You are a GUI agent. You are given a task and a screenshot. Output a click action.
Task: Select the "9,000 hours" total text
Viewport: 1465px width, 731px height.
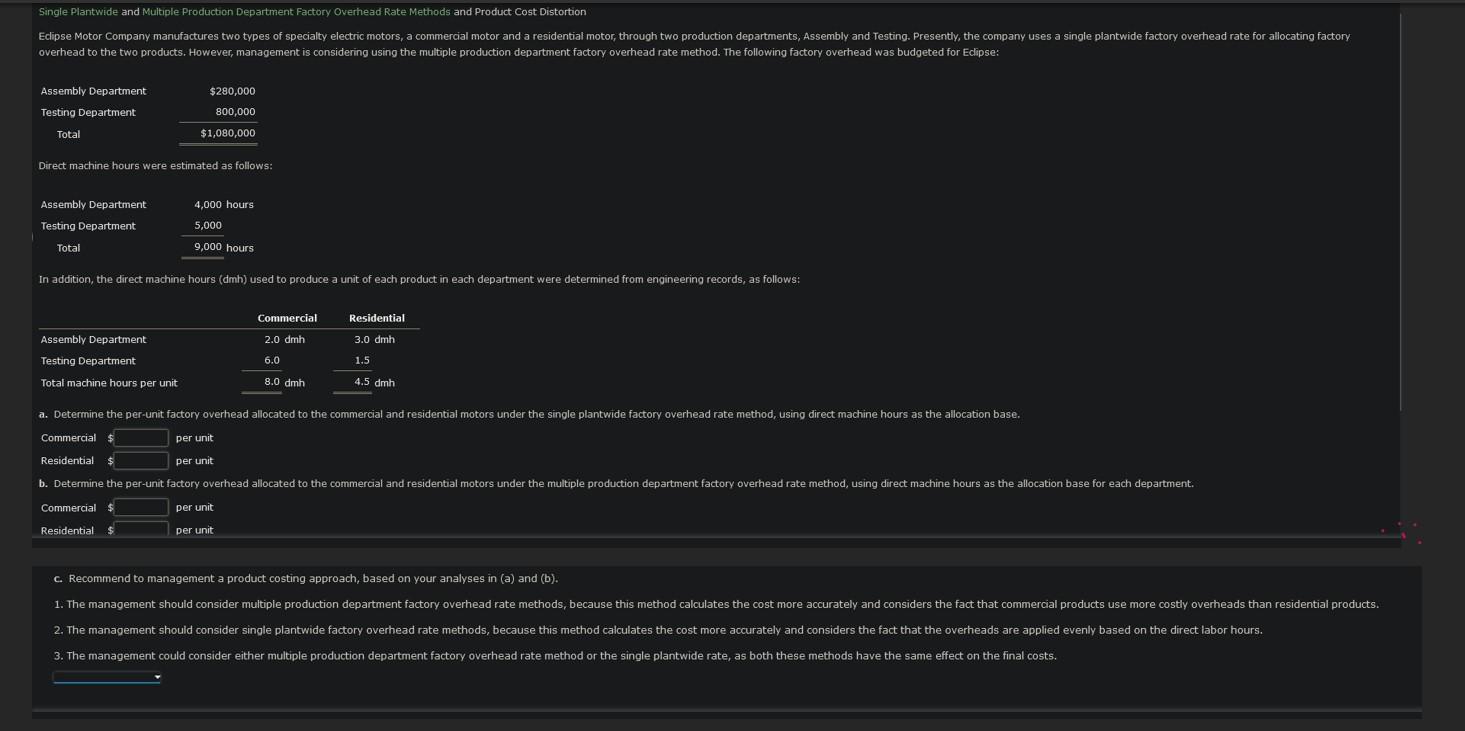(210, 247)
